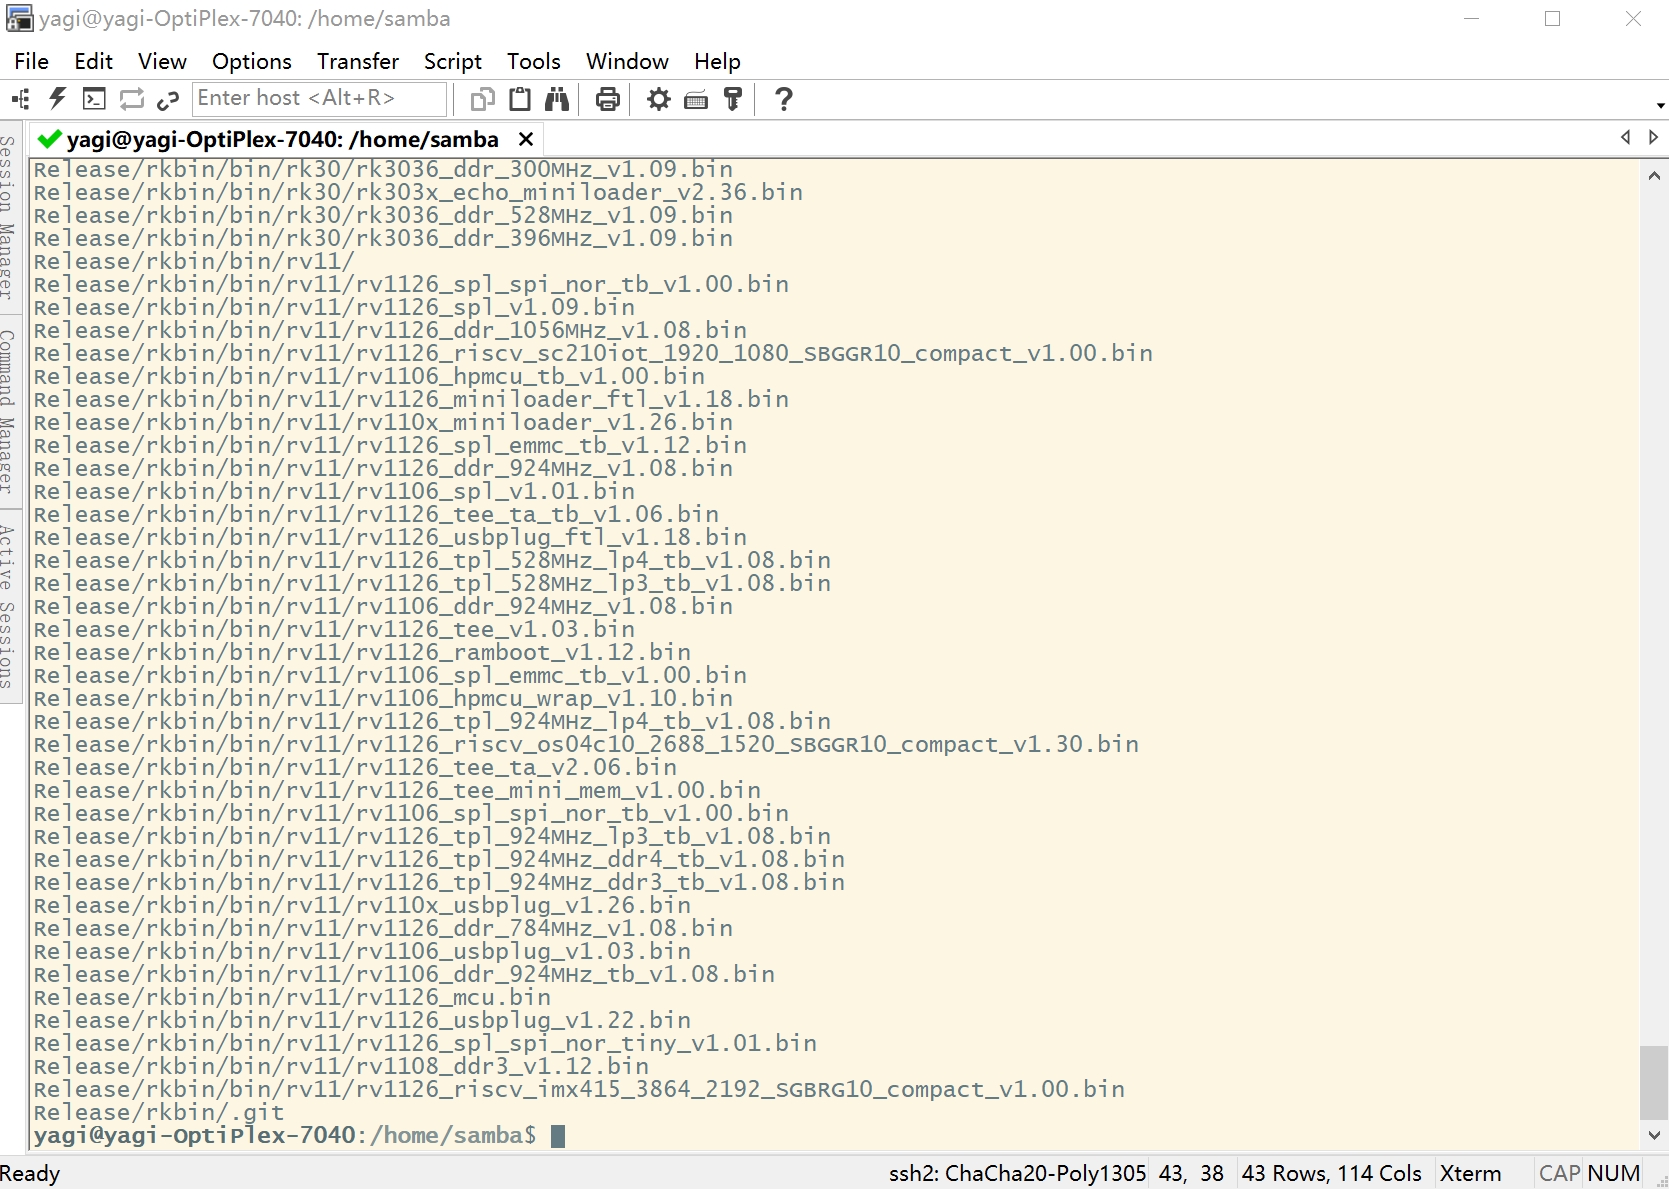Image resolution: width=1669 pixels, height=1189 pixels.
Task: Expand the toolbar overflow arrow
Action: click(1660, 105)
